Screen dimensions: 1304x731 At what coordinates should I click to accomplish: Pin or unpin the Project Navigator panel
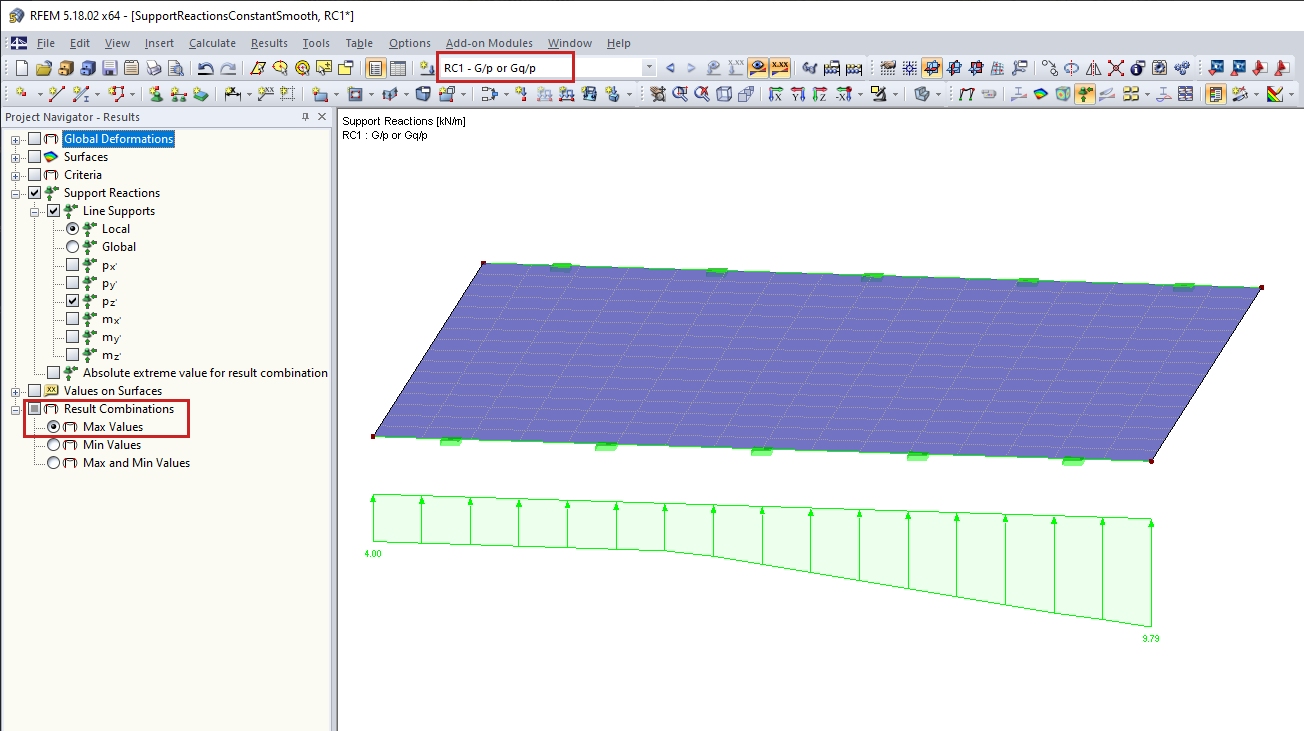305,117
